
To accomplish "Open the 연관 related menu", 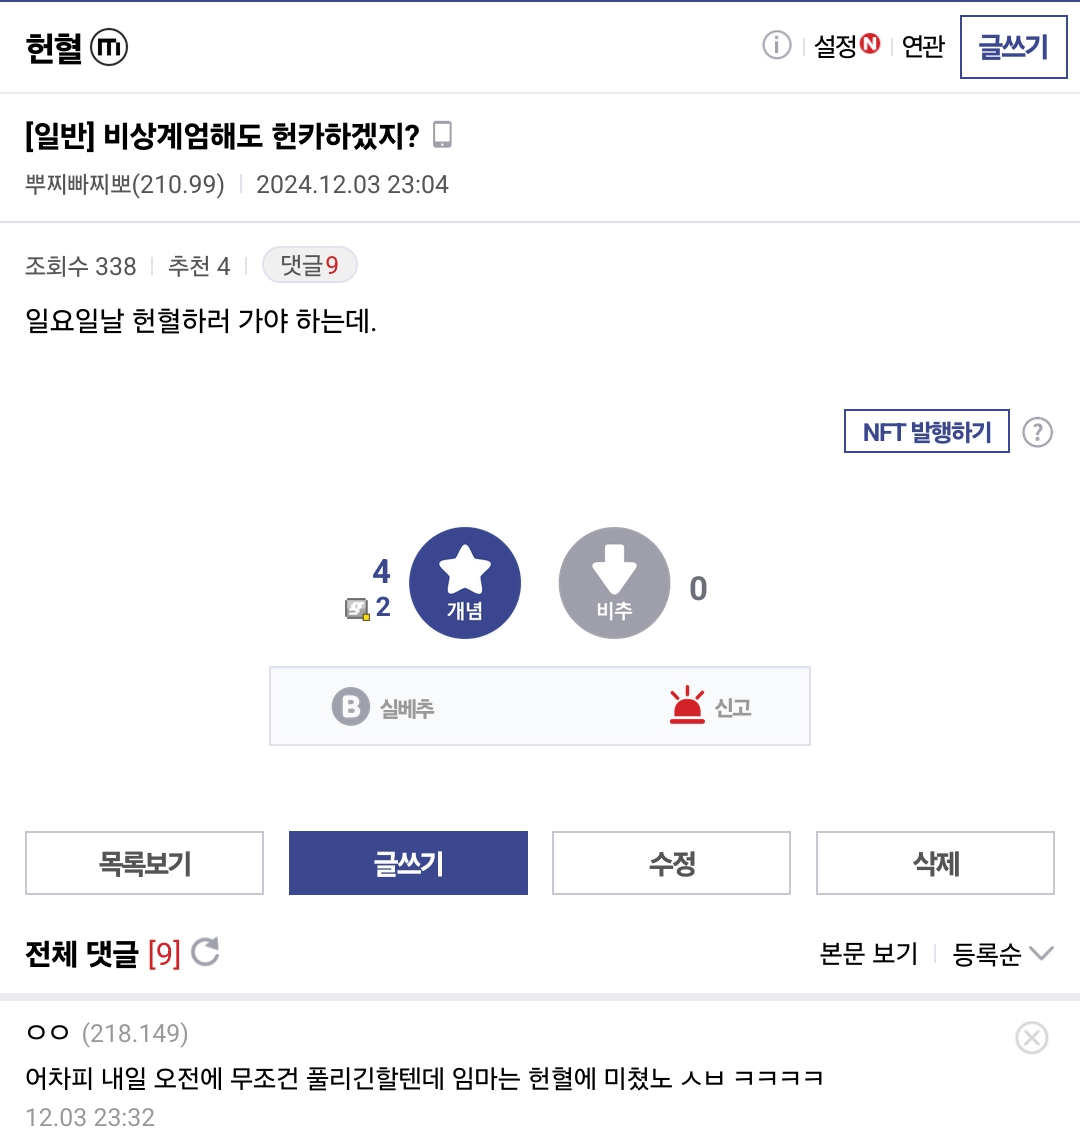I will point(923,46).
